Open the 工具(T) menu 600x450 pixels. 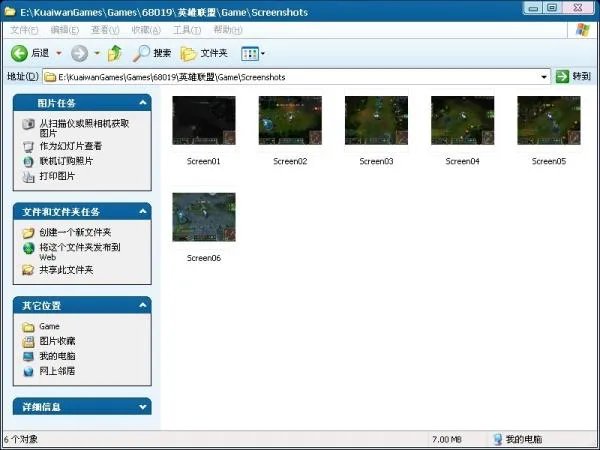187,30
